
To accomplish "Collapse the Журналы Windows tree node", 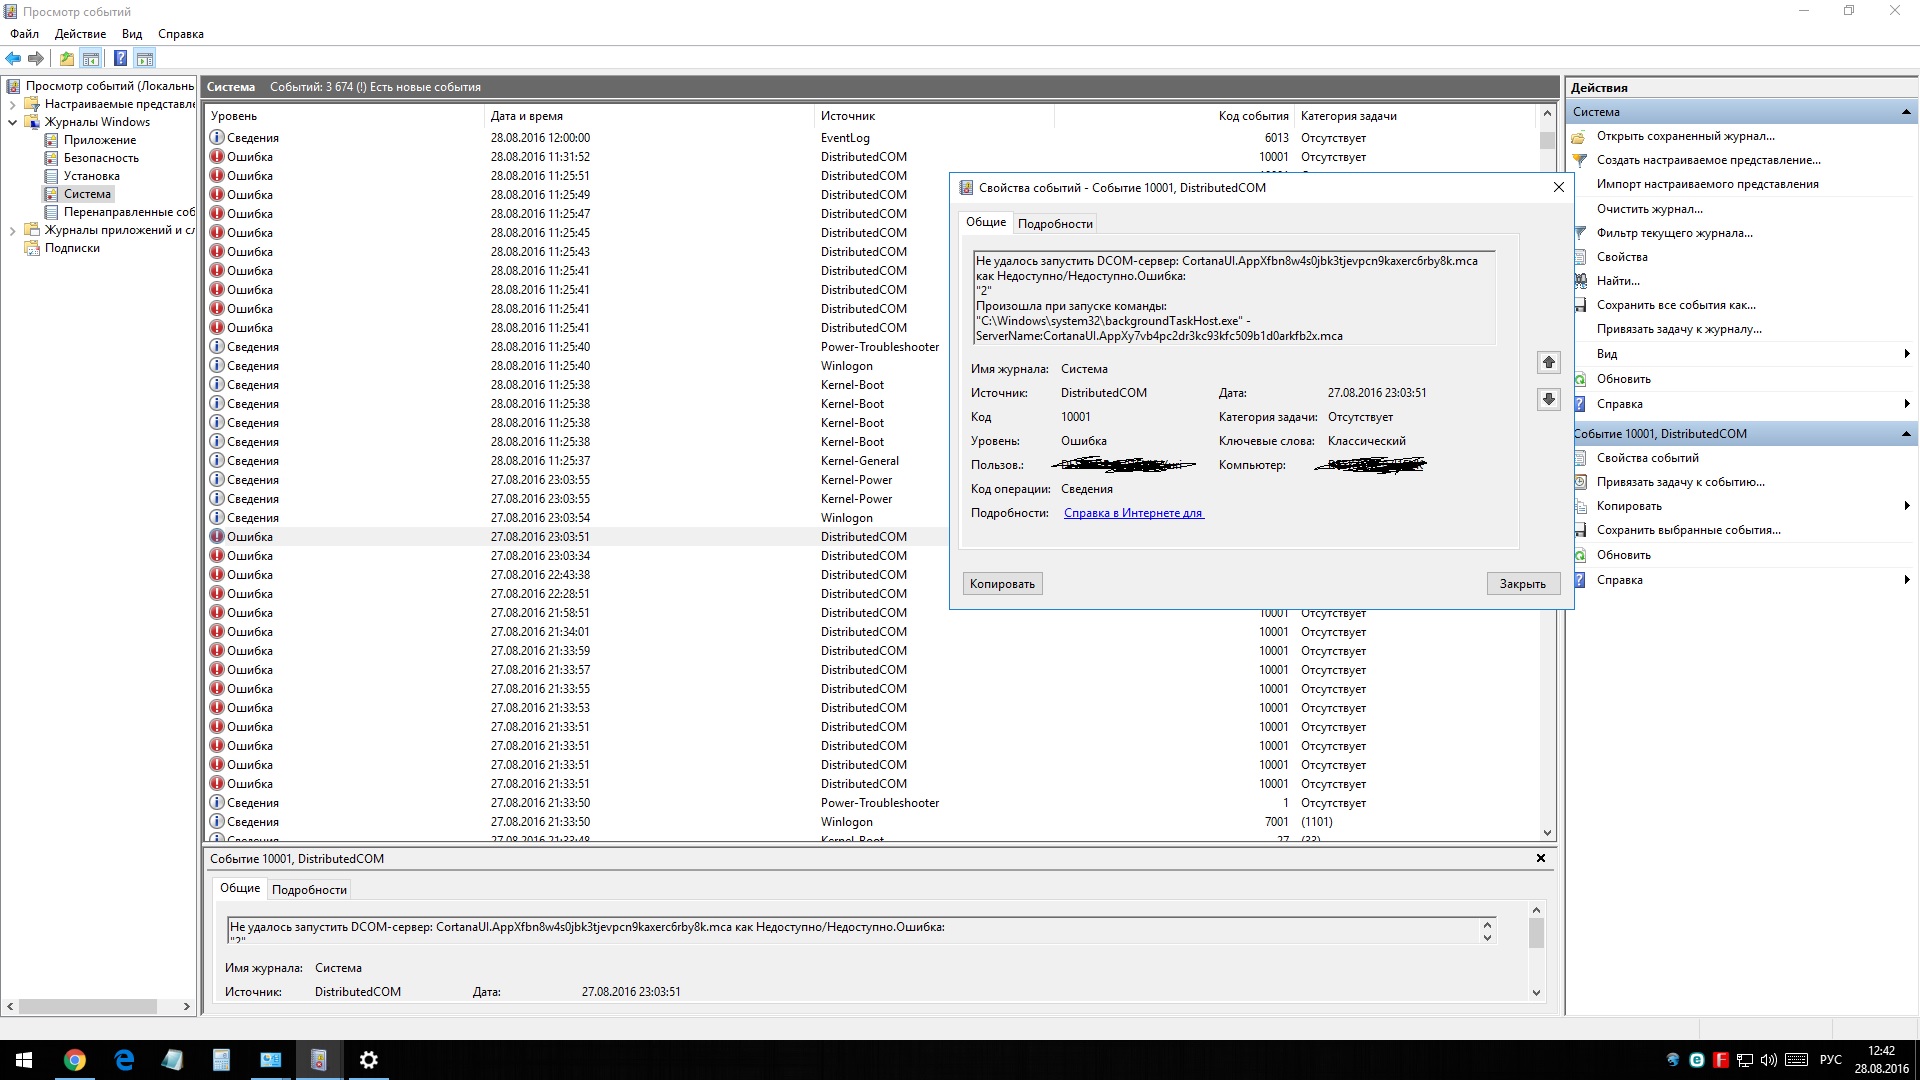I will pyautogui.click(x=12, y=122).
